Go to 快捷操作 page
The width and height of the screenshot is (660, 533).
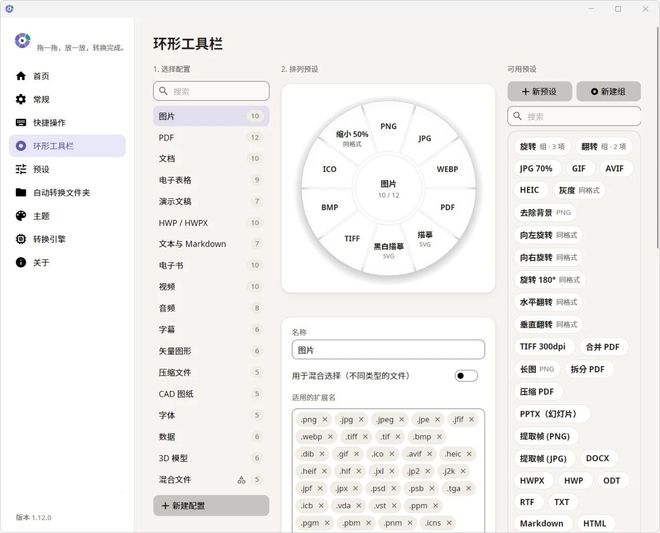[67, 123]
